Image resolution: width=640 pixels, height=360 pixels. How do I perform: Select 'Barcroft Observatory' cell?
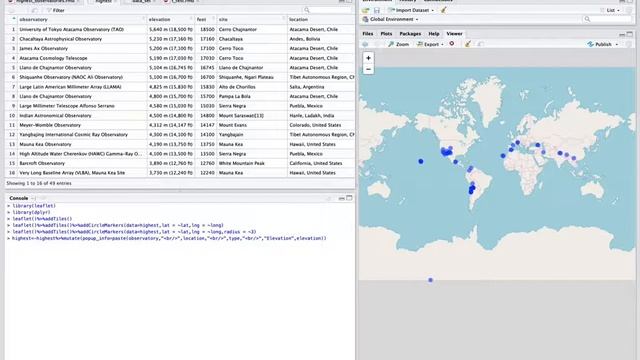pyautogui.click(x=82, y=163)
